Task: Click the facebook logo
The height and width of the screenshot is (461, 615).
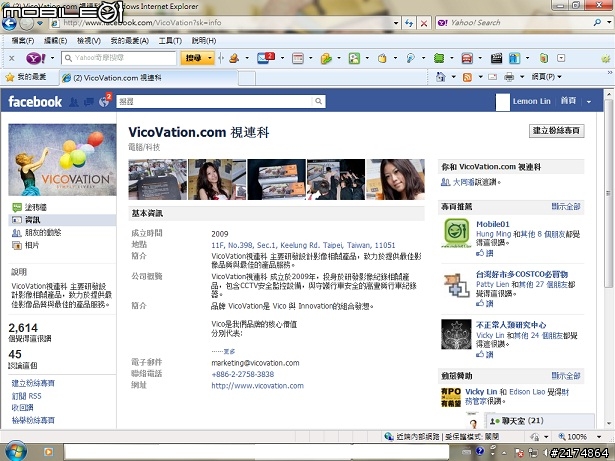Action: tap(35, 102)
